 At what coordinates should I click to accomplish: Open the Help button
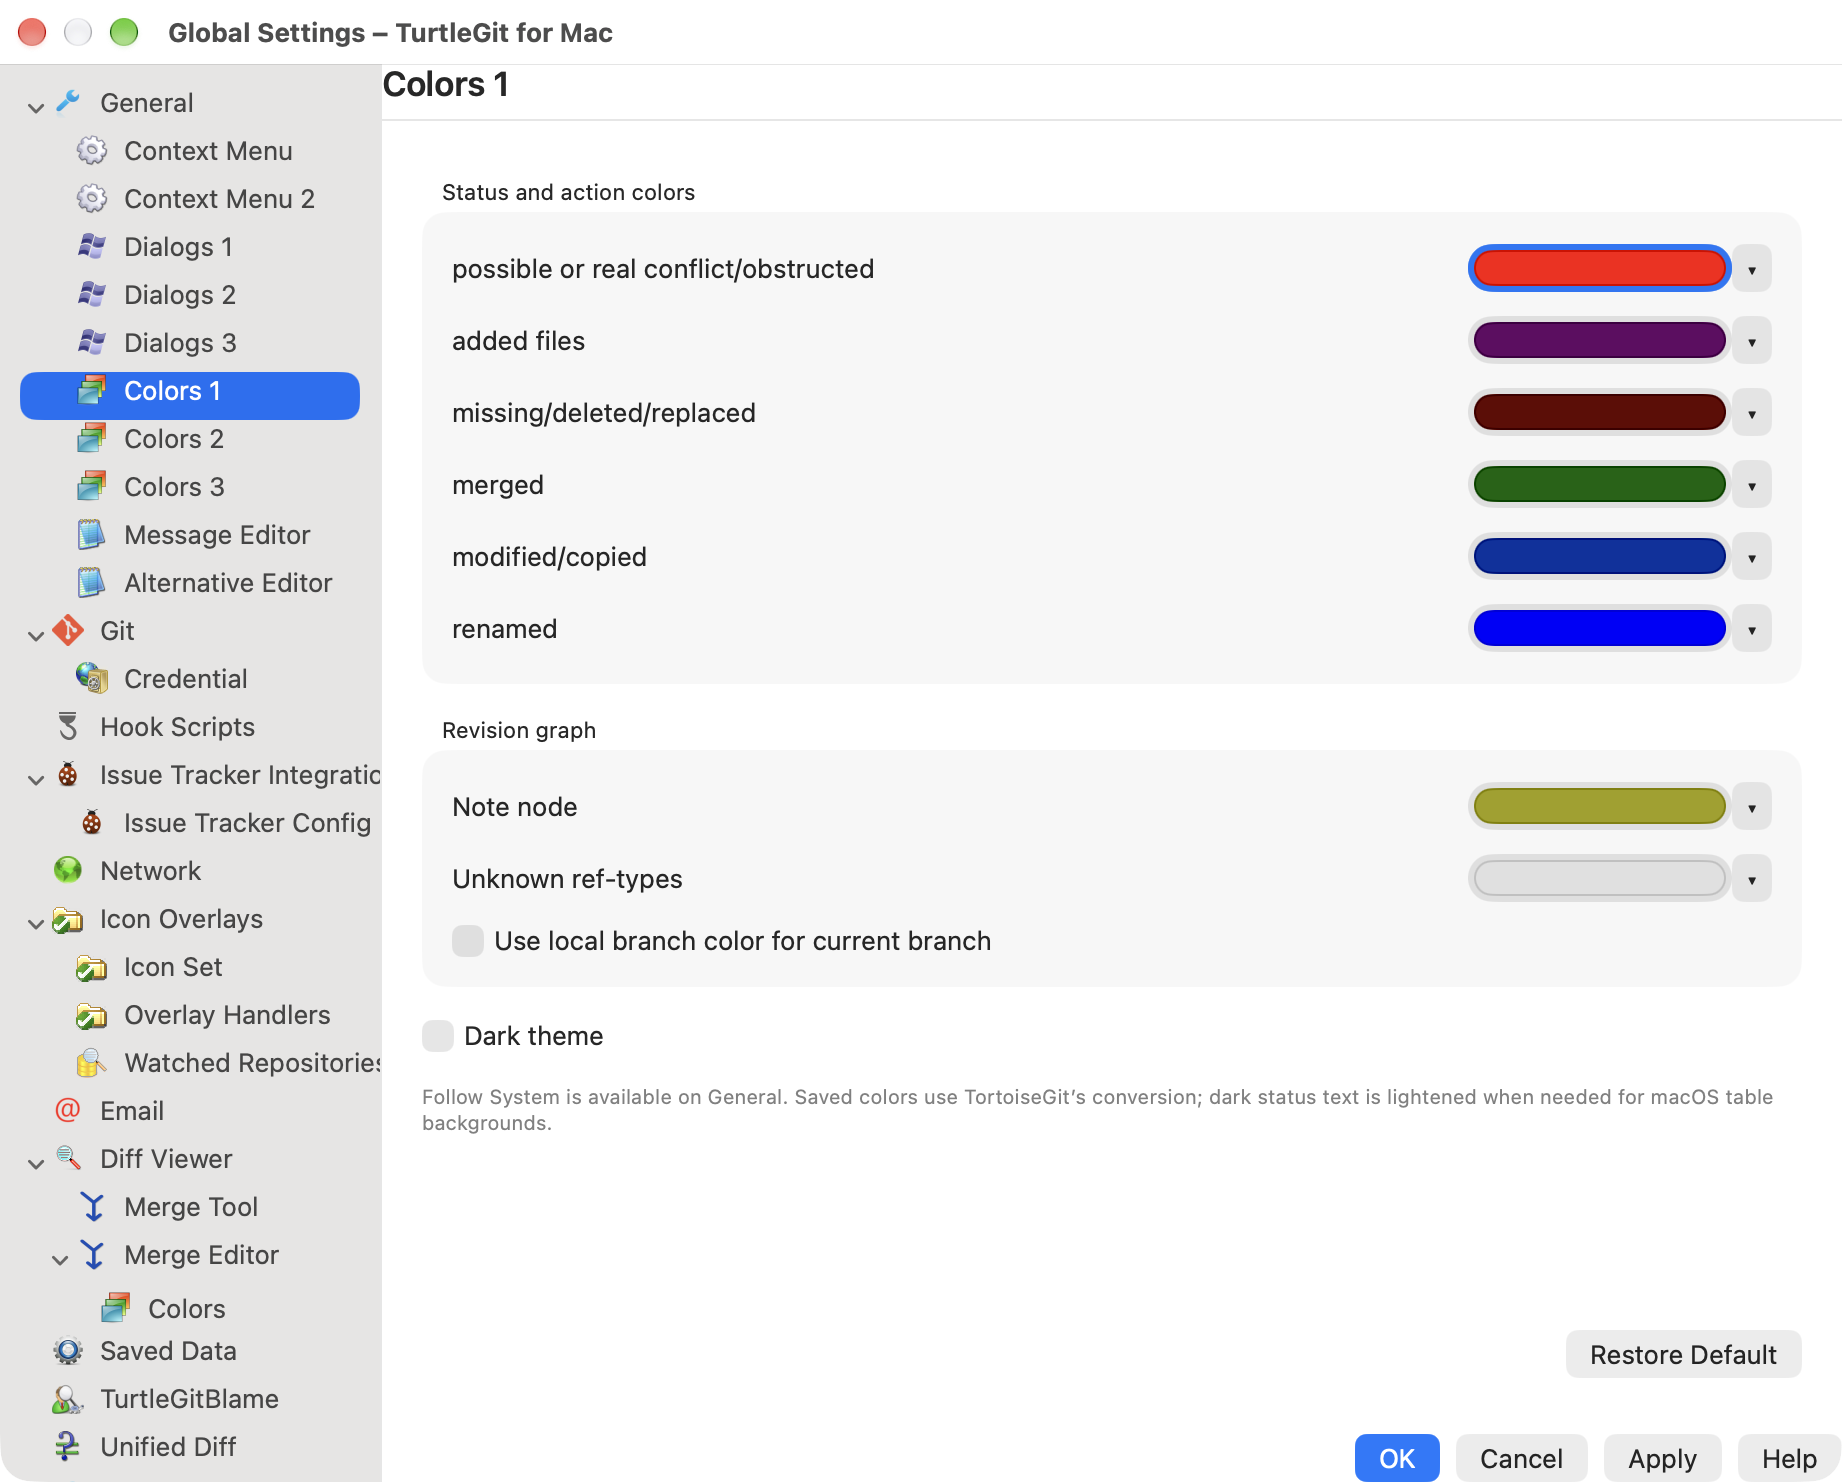click(1788, 1458)
